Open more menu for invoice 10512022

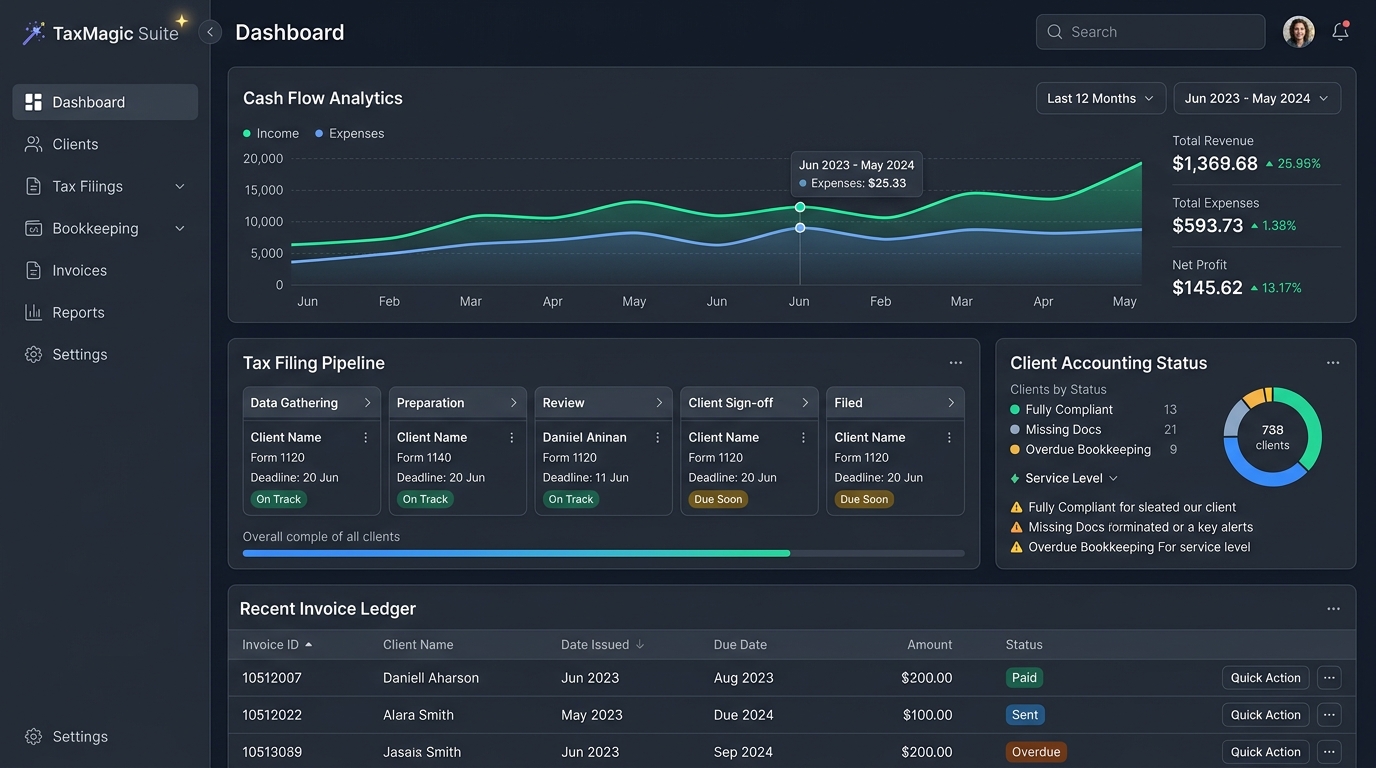pyautogui.click(x=1329, y=715)
